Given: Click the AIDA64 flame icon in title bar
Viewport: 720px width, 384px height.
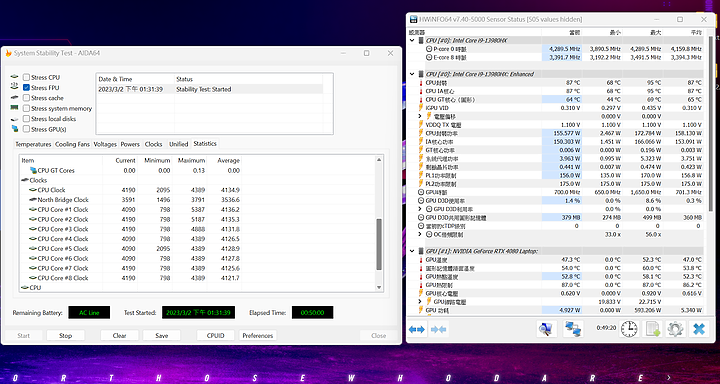Looking at the screenshot, I should click(x=8, y=53).
